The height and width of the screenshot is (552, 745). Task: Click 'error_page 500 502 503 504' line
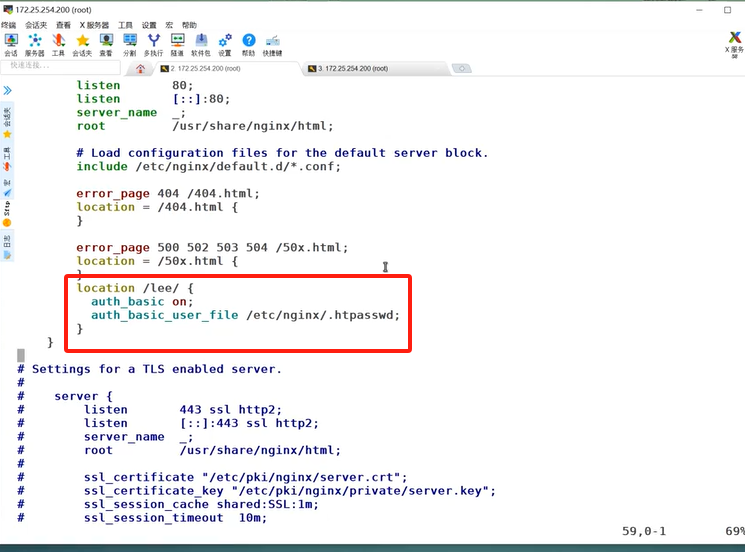tap(212, 247)
